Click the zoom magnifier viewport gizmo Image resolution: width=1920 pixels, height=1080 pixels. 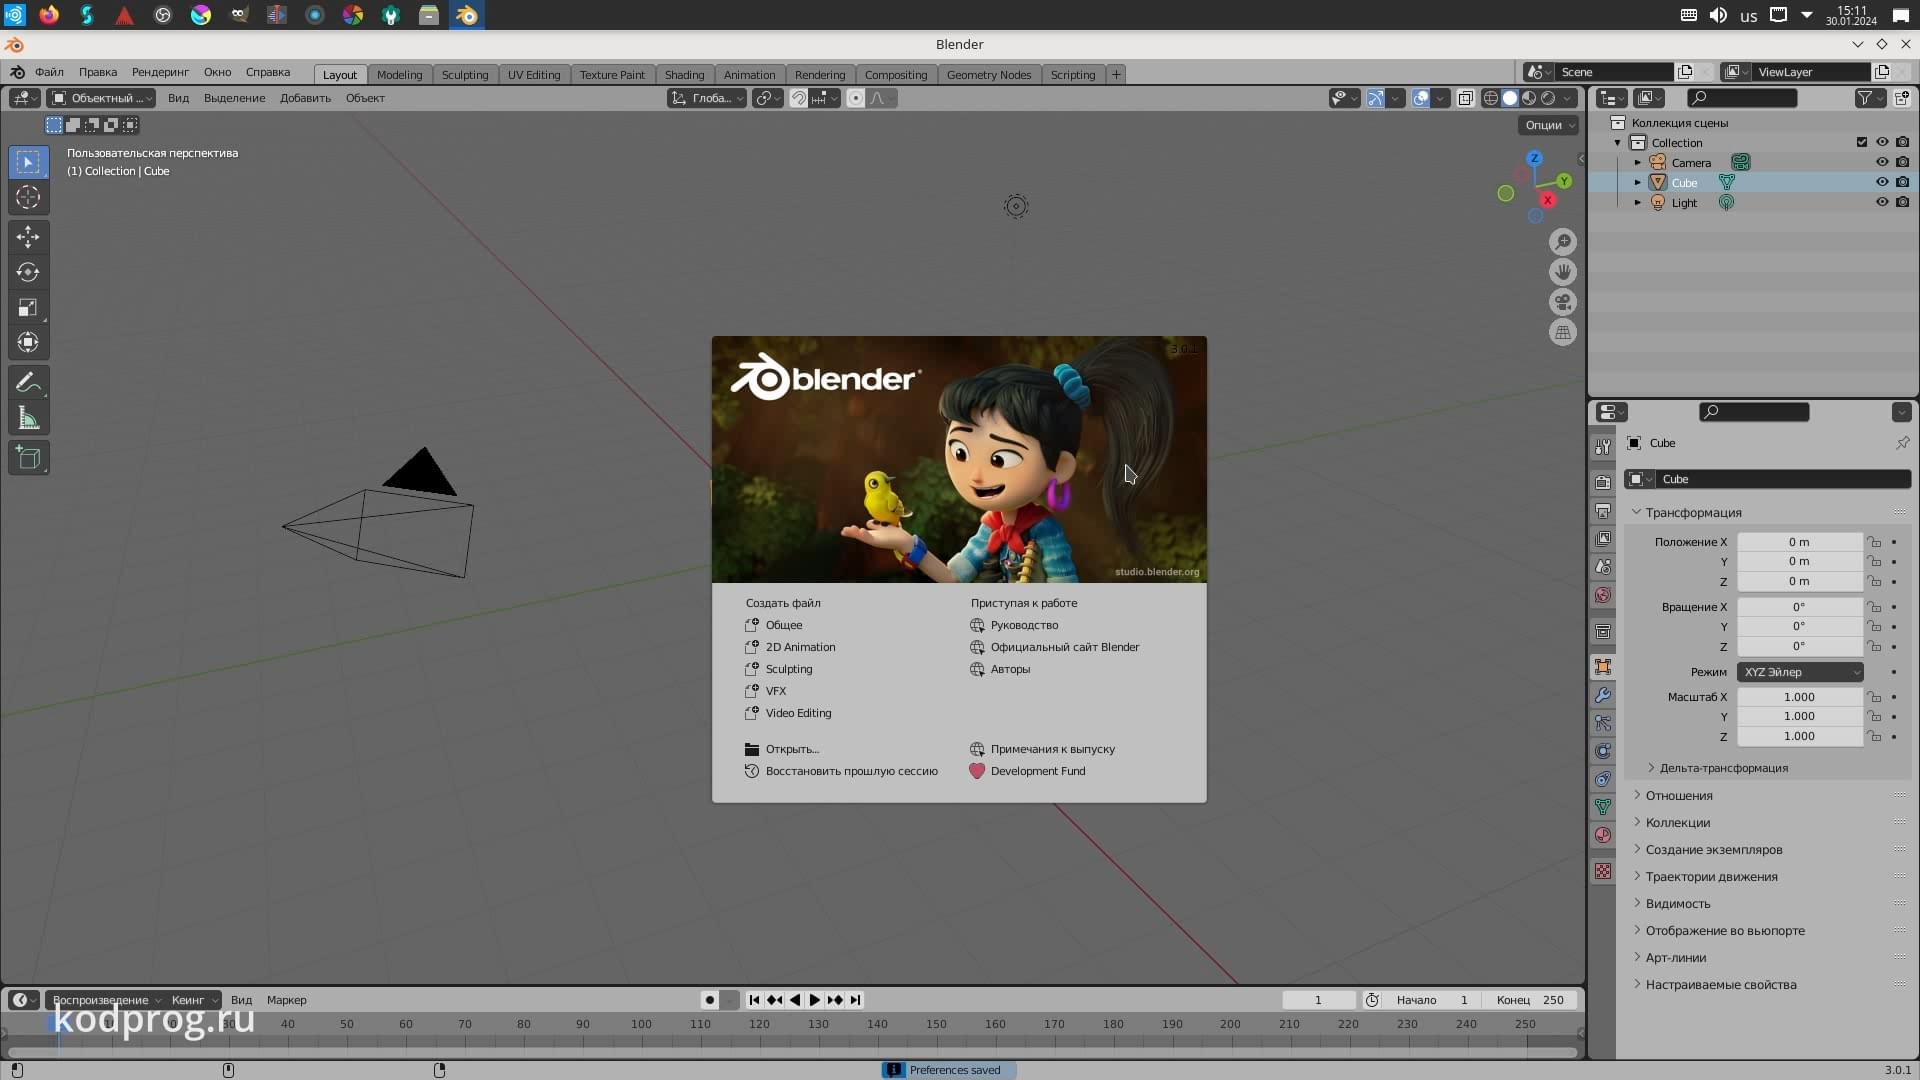[1563, 242]
